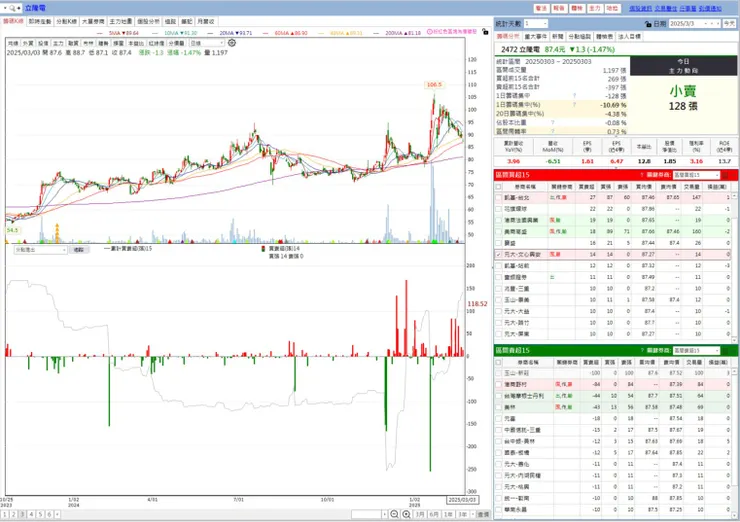
Task: Select page 1 of the chart layouts
Action: pos(5,514)
